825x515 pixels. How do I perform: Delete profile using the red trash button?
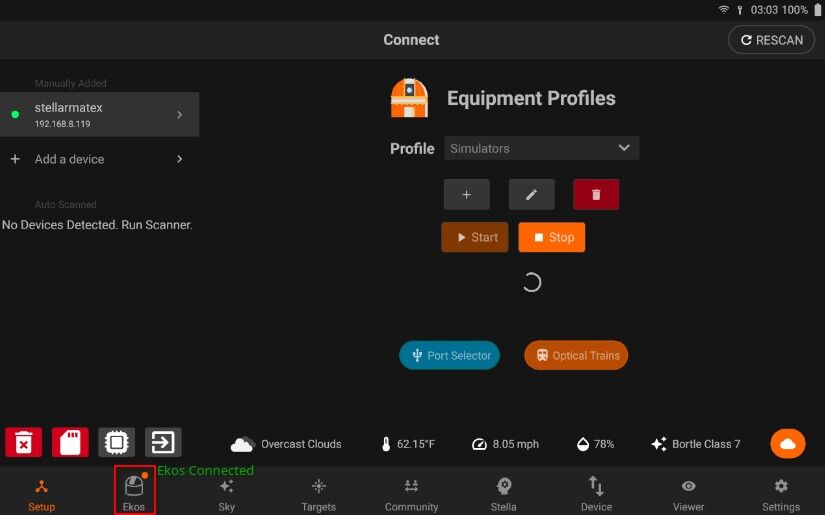[x=596, y=195]
